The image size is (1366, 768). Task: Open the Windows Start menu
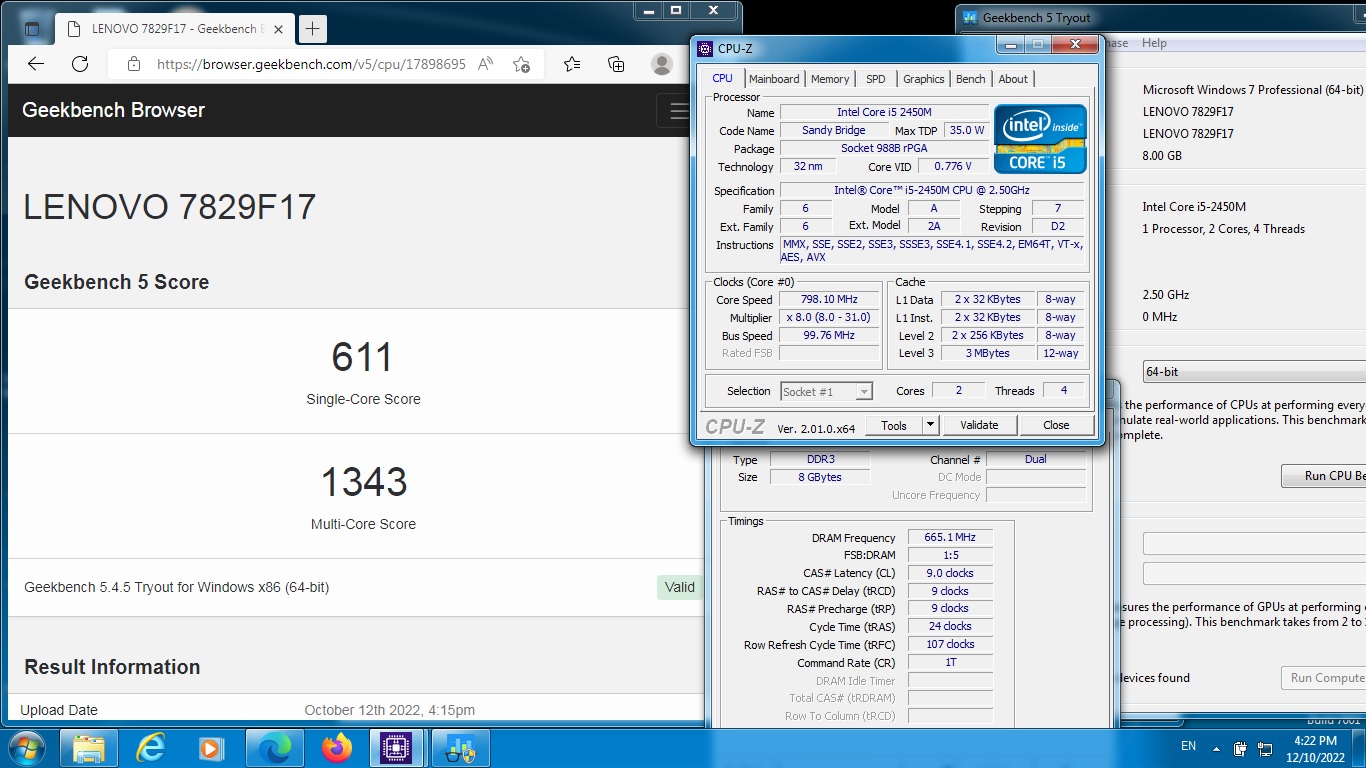click(x=26, y=747)
